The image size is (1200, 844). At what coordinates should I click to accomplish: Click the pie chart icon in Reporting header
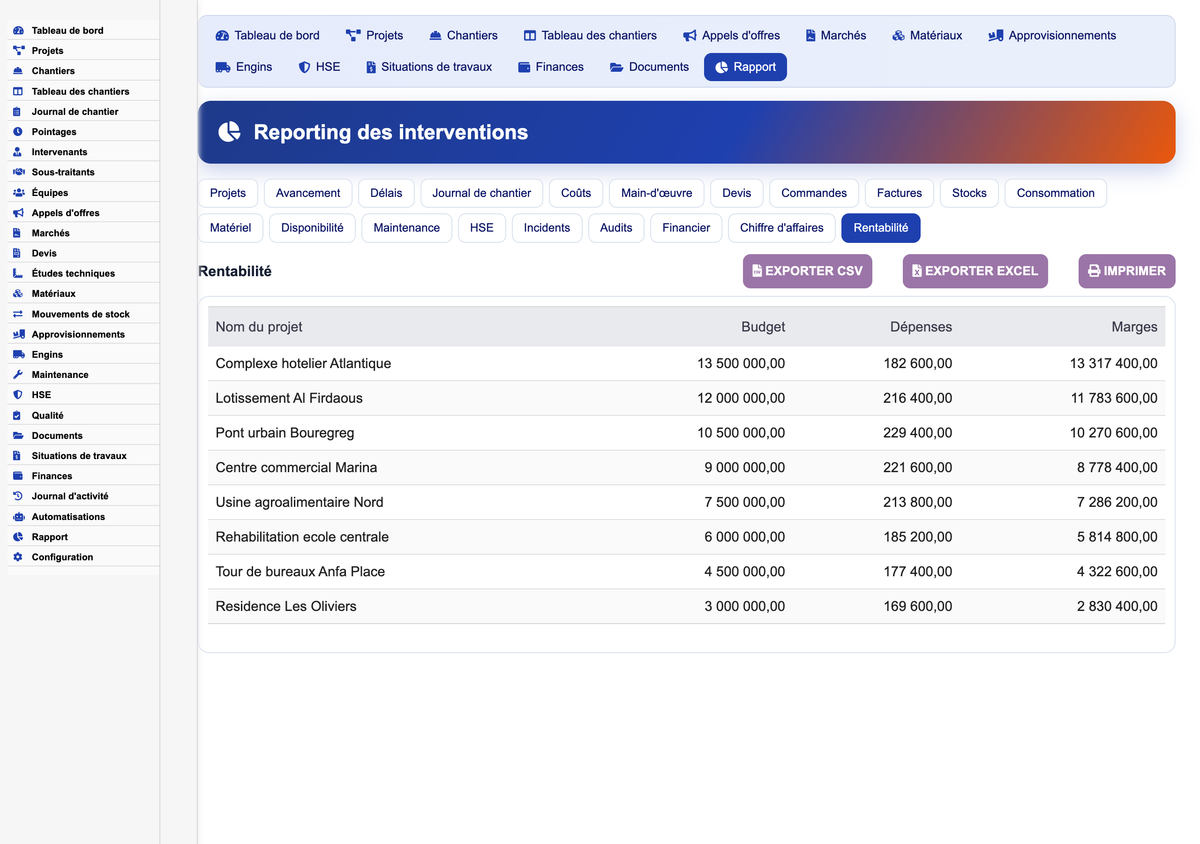pyautogui.click(x=230, y=132)
